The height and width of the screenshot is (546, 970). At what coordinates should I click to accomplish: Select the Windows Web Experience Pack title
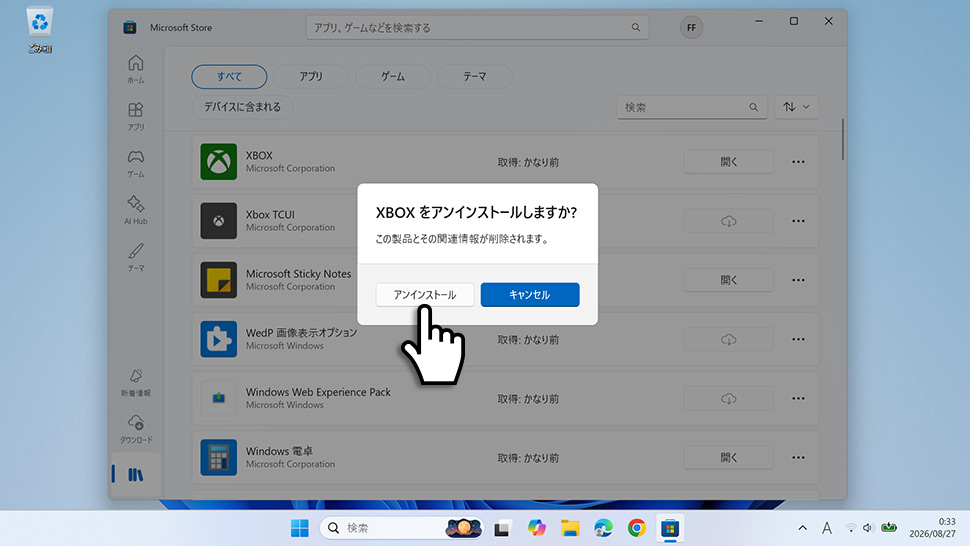click(318, 392)
